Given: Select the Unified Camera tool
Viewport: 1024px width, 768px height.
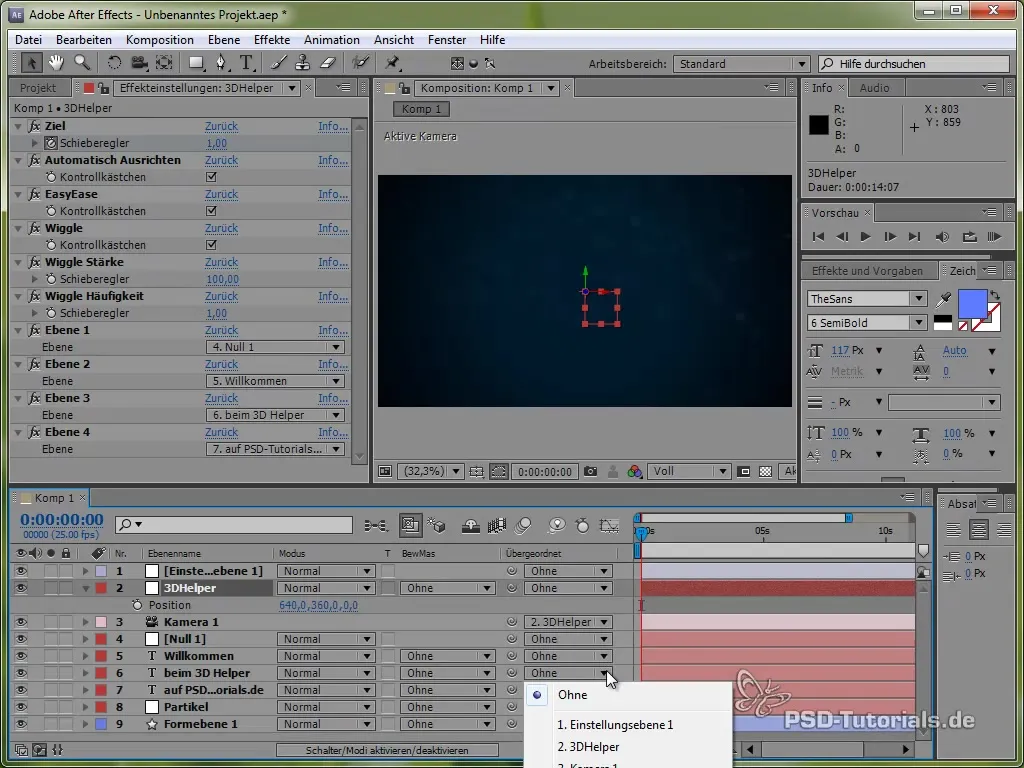Looking at the screenshot, I should click(x=139, y=63).
